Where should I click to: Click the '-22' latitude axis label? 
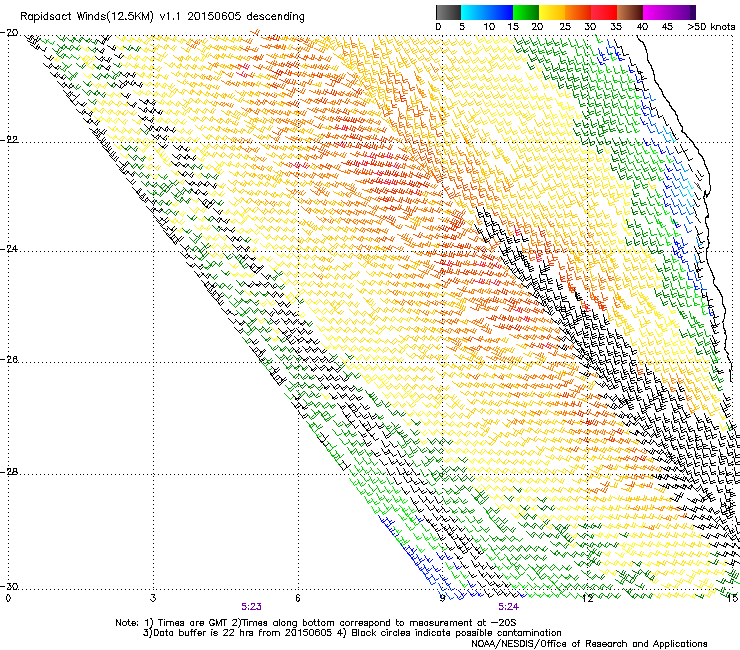(x=10, y=139)
